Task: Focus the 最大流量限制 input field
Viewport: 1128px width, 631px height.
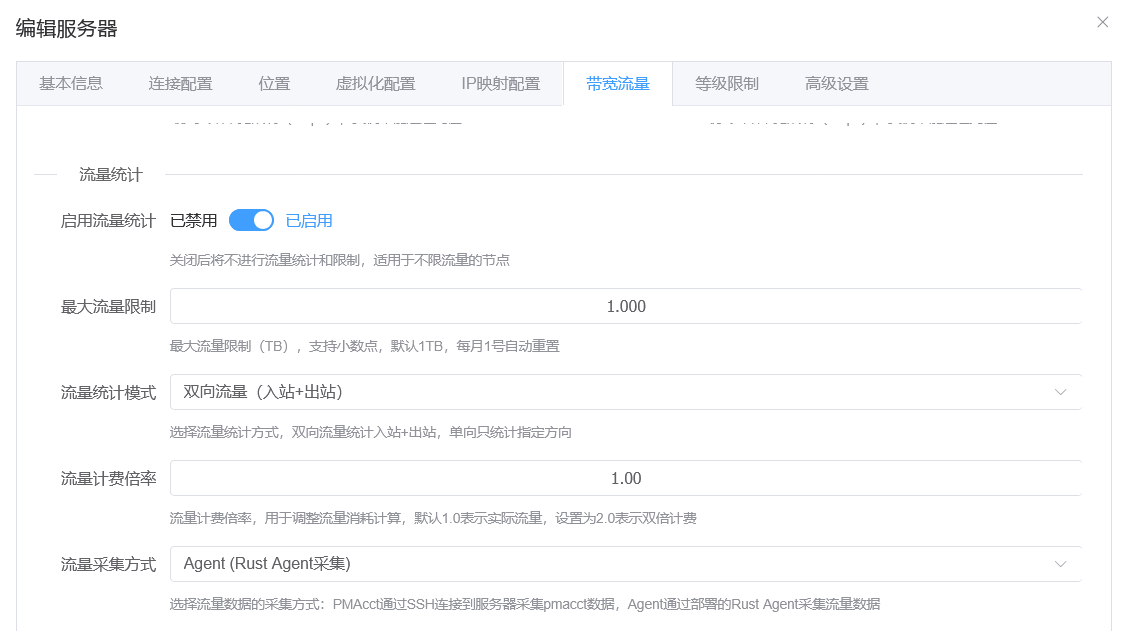Action: click(x=625, y=306)
